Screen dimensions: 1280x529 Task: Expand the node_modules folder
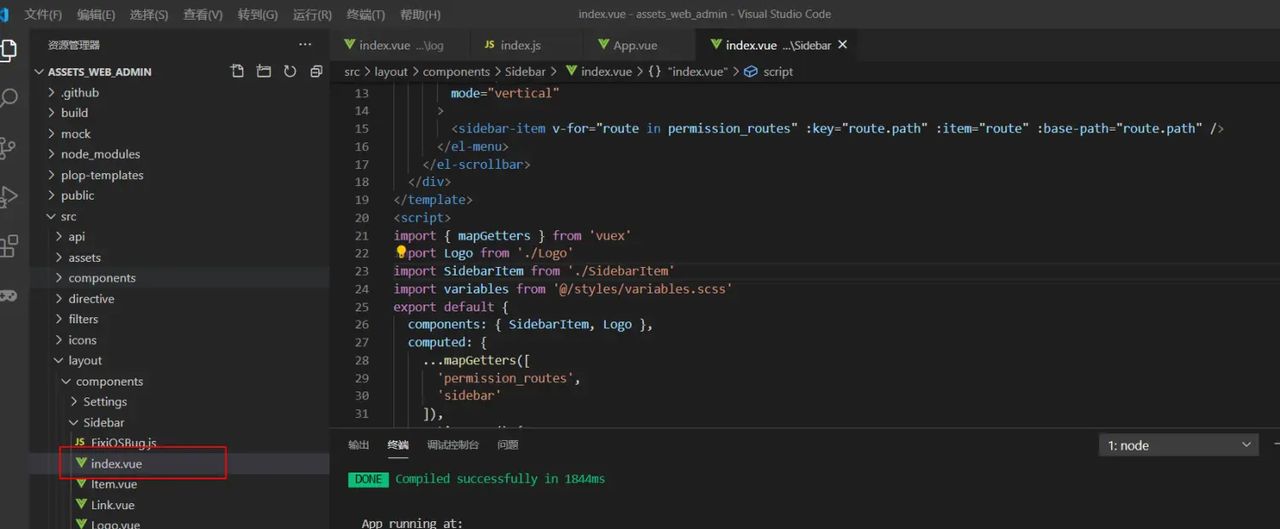100,154
